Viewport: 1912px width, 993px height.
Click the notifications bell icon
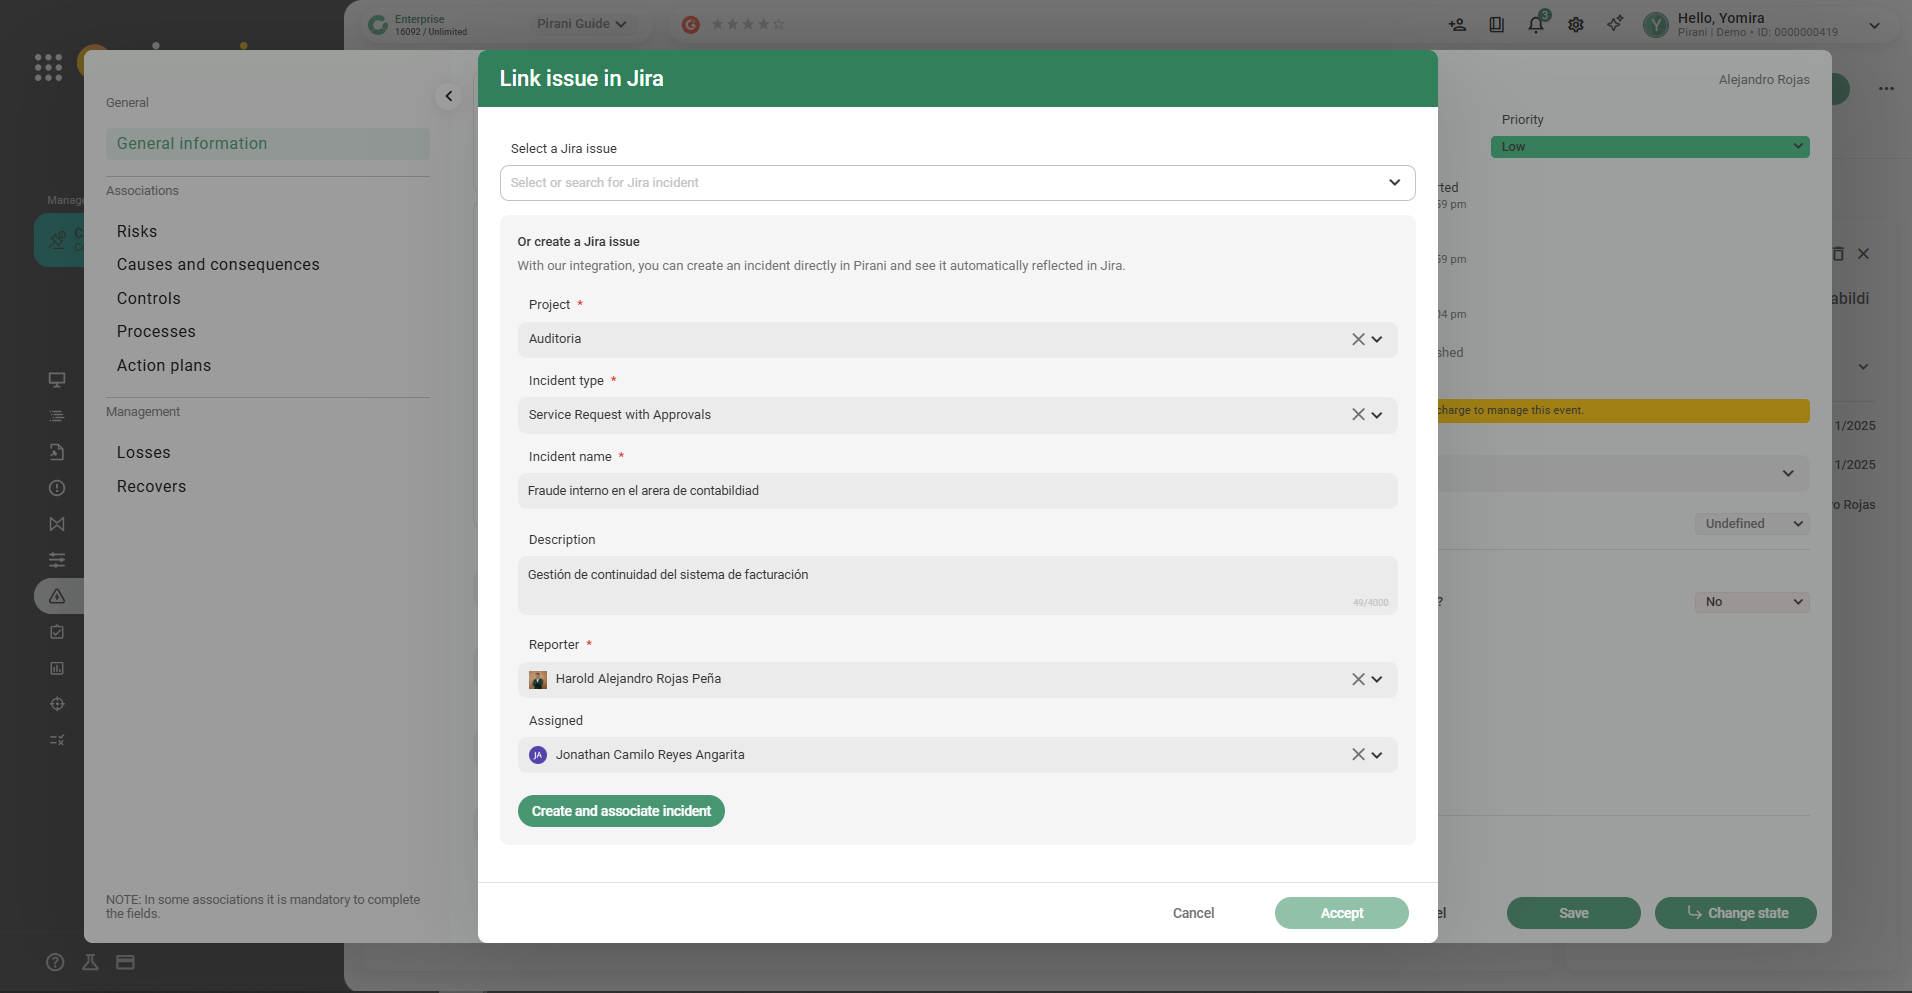(1535, 25)
